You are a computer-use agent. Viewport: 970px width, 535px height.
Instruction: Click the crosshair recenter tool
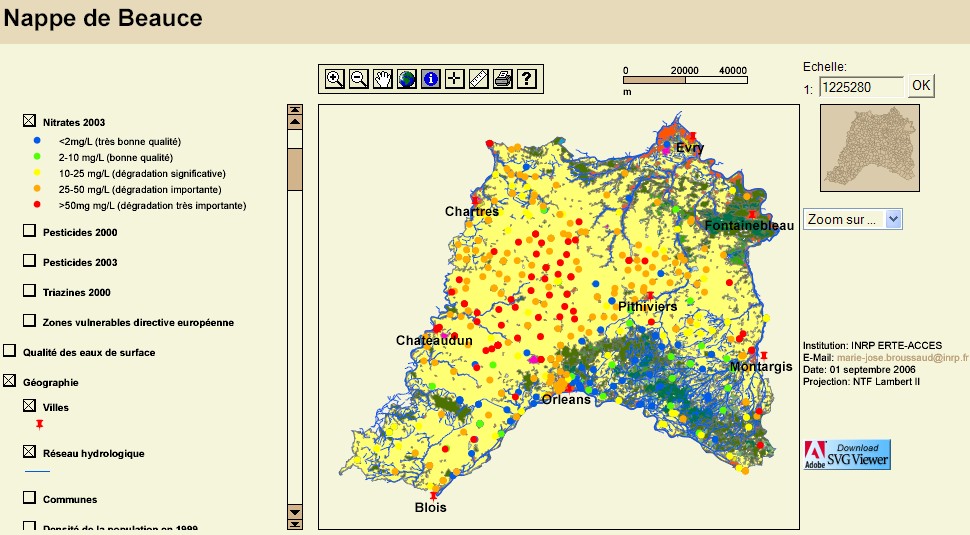point(455,79)
